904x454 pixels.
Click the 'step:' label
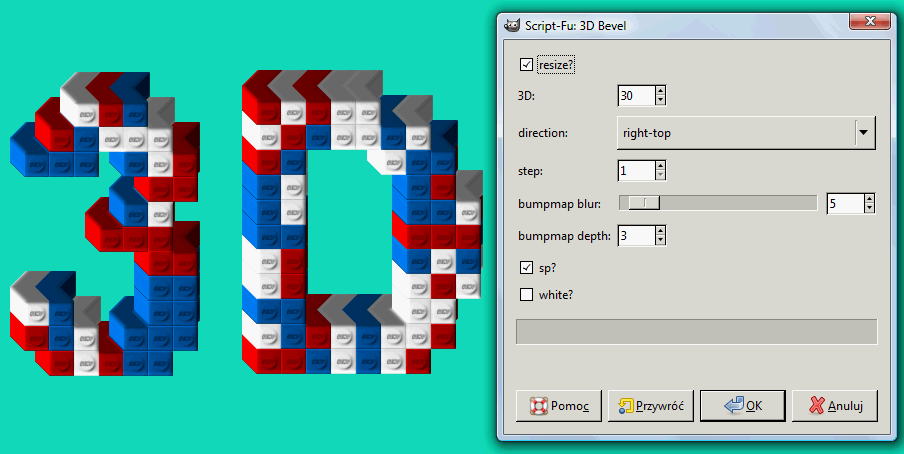click(x=531, y=171)
